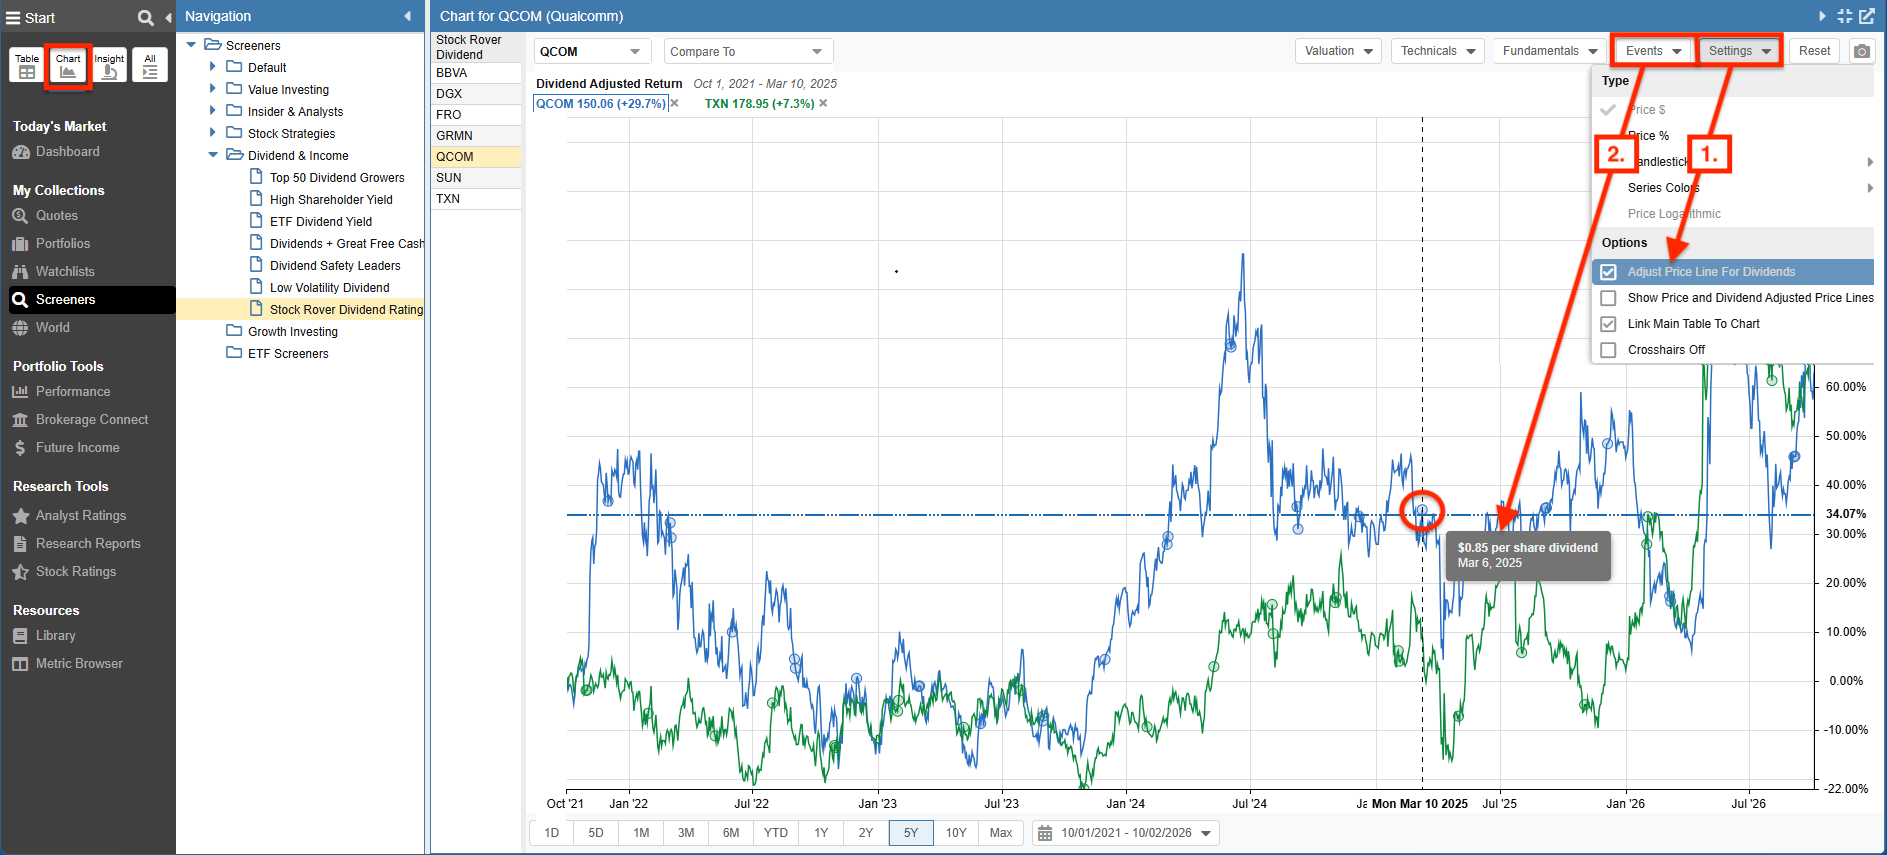Open the Metric Browser
Viewport: 1887px width, 855px height.
pos(79,664)
